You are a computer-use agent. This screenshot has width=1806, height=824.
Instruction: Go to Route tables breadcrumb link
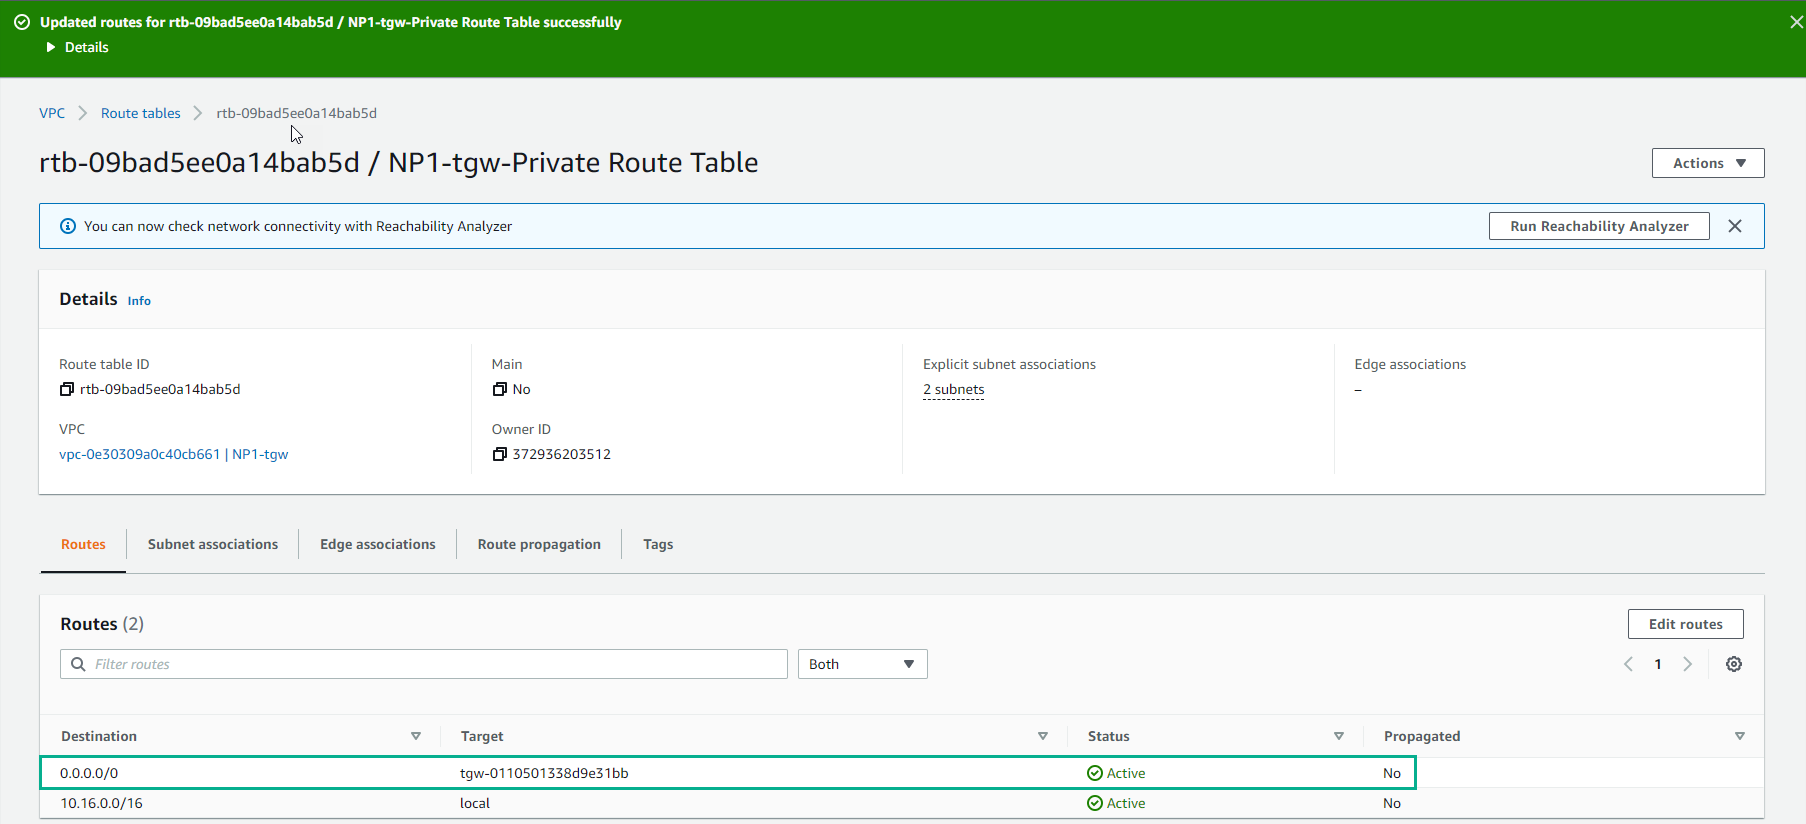click(x=141, y=113)
